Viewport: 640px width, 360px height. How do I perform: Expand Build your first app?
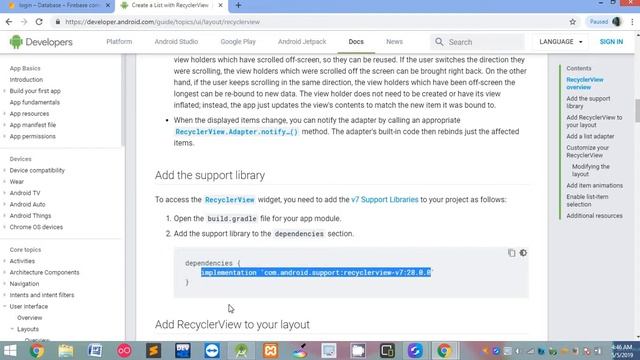coord(4,91)
